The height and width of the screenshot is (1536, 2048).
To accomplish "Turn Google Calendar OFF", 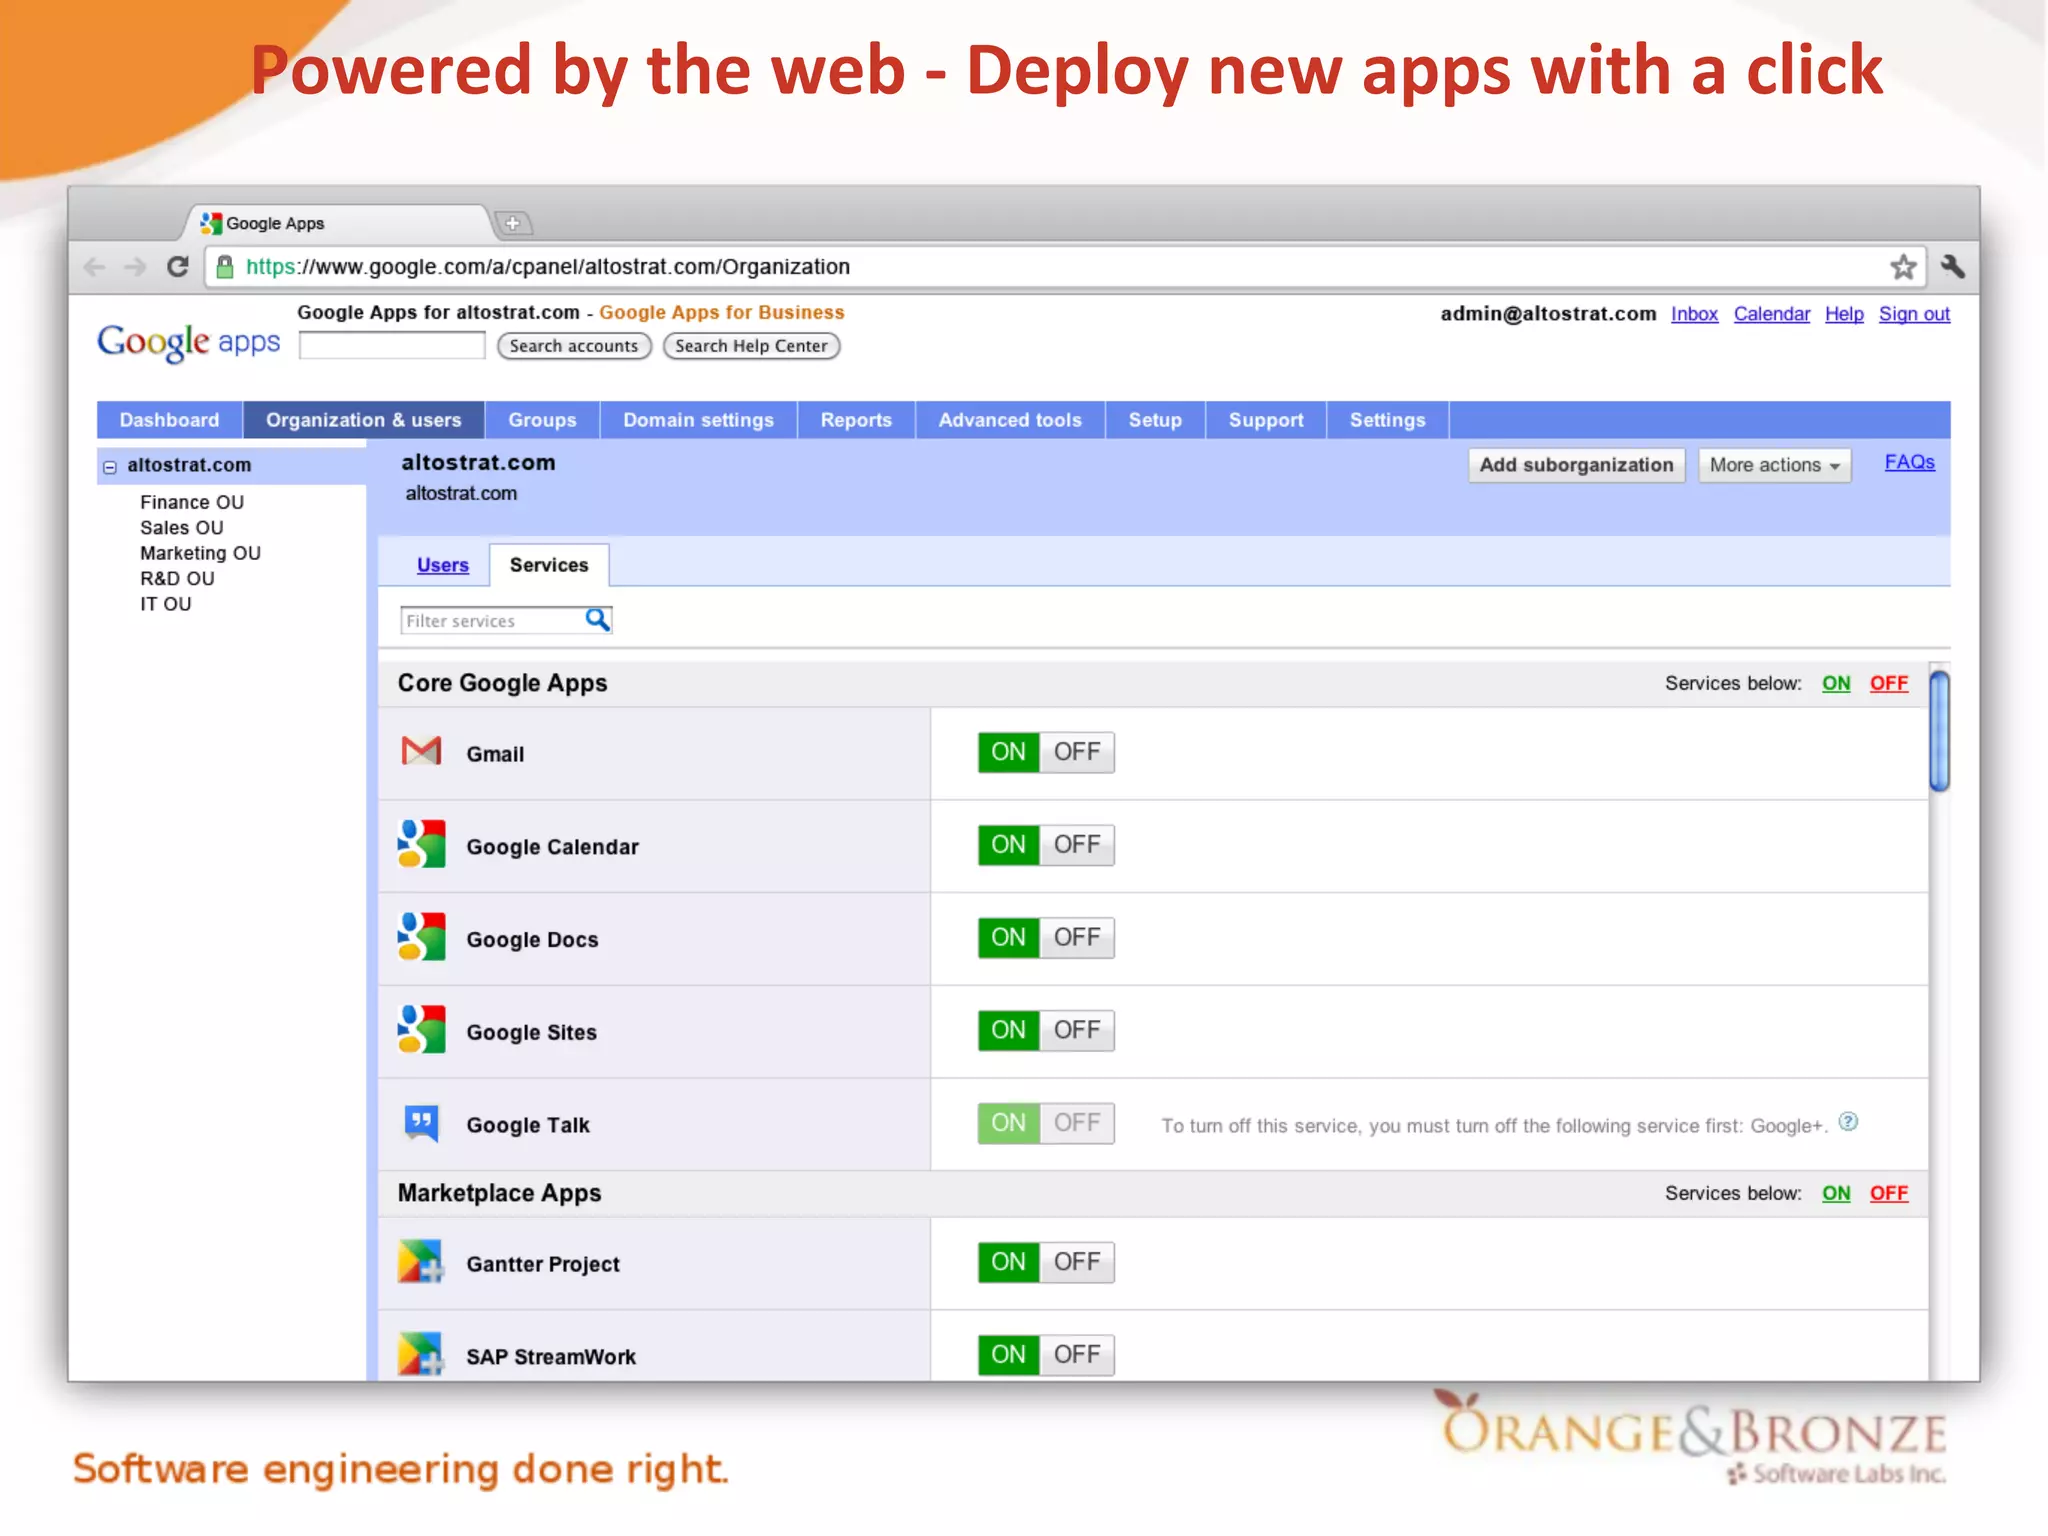I will (1077, 845).
